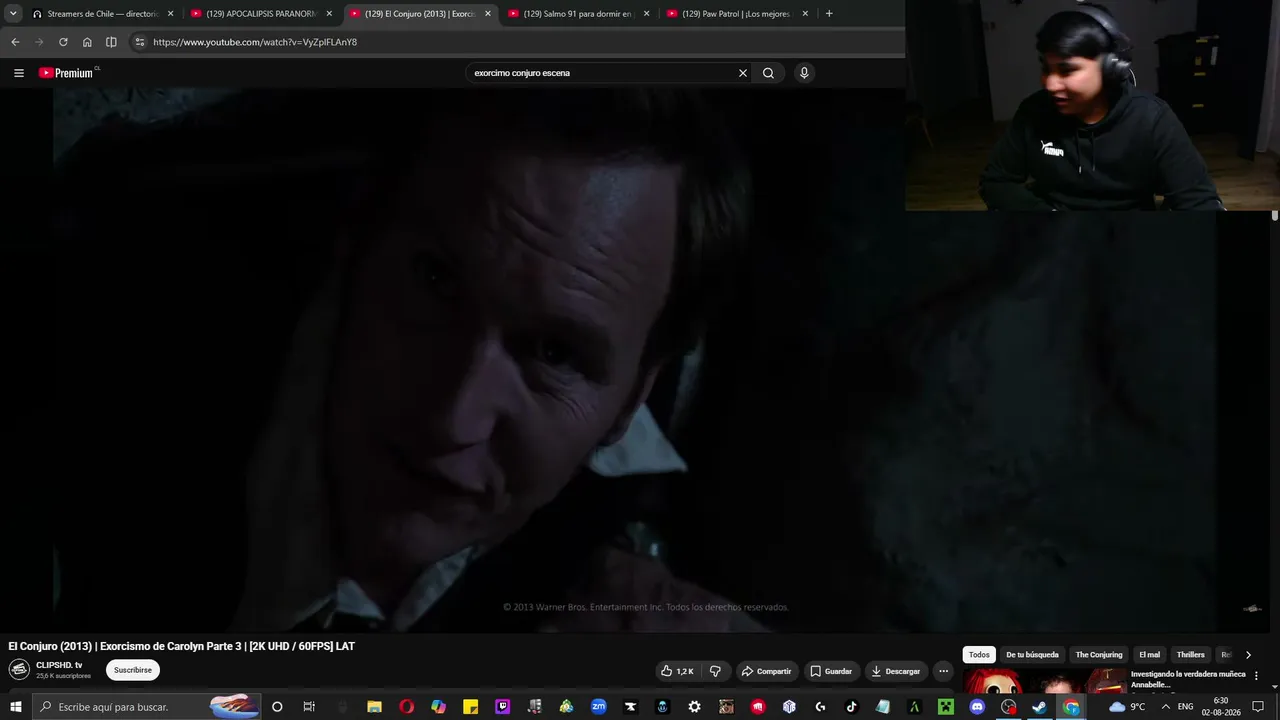This screenshot has height=720, width=1280.
Task: Open Zoom app from taskbar
Action: point(599,707)
